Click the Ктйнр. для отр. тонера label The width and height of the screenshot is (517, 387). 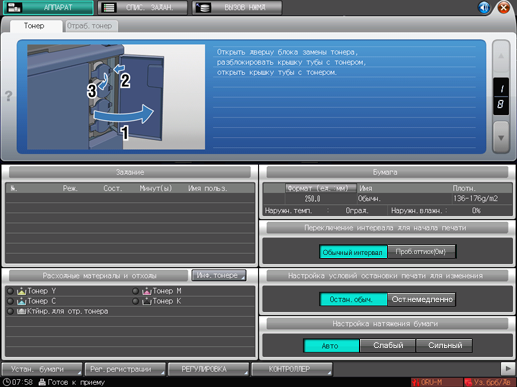[68, 311]
